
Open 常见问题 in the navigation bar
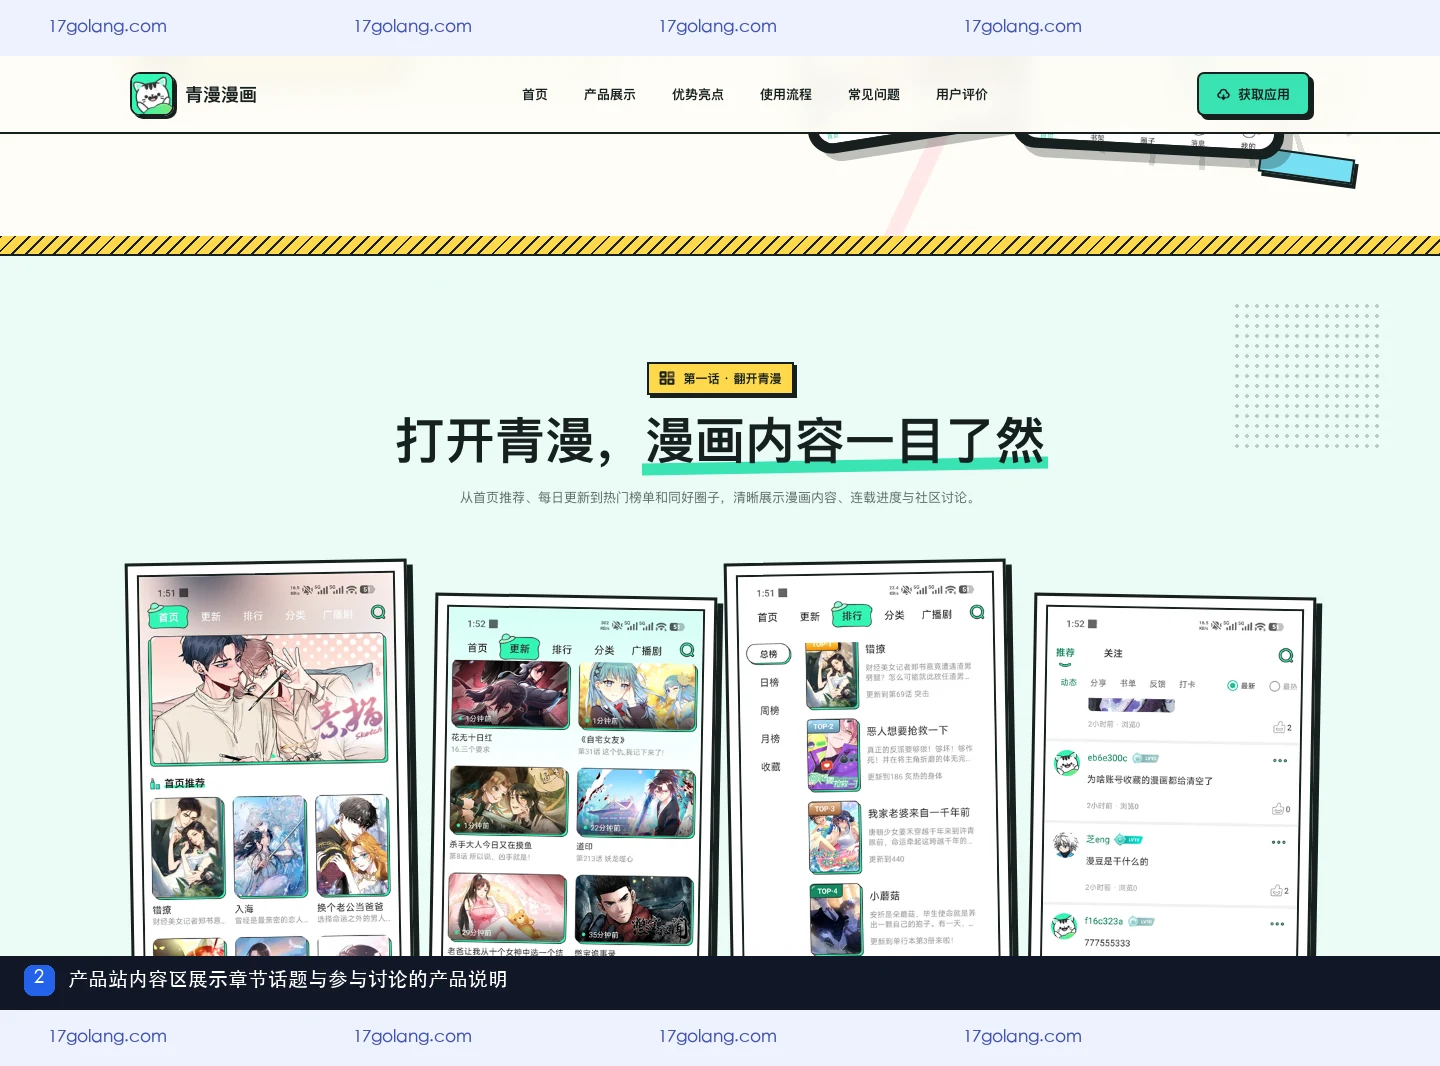(874, 95)
